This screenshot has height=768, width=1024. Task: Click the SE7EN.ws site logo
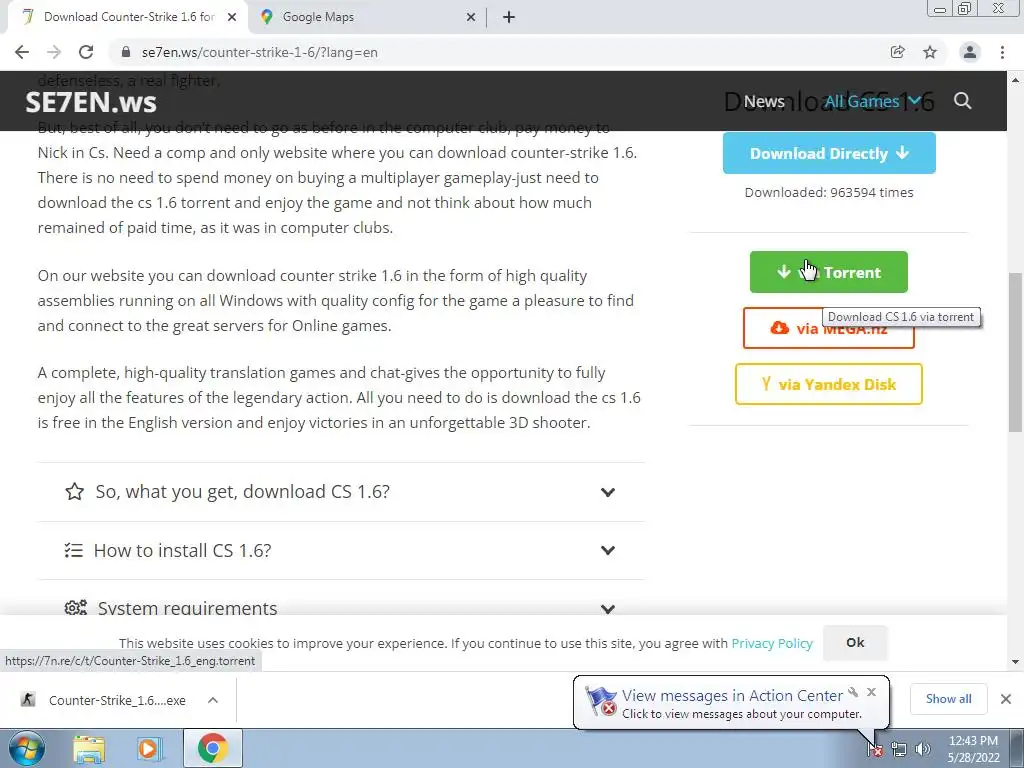click(x=91, y=102)
